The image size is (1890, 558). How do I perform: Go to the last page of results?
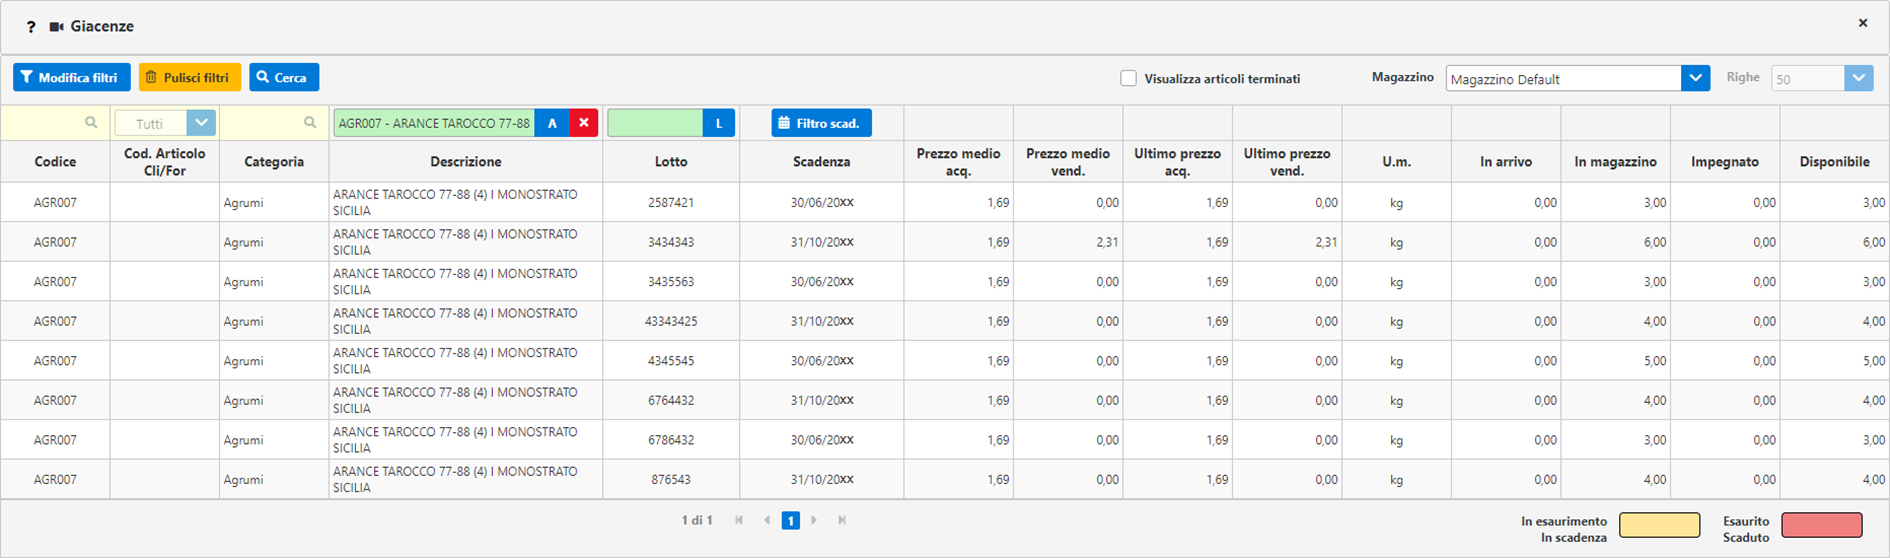842,520
